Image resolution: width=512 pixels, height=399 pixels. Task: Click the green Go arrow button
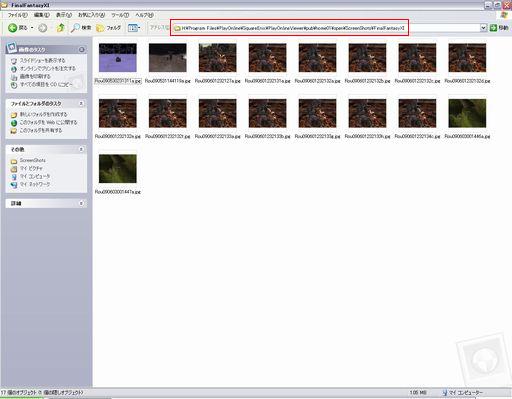[x=493, y=28]
